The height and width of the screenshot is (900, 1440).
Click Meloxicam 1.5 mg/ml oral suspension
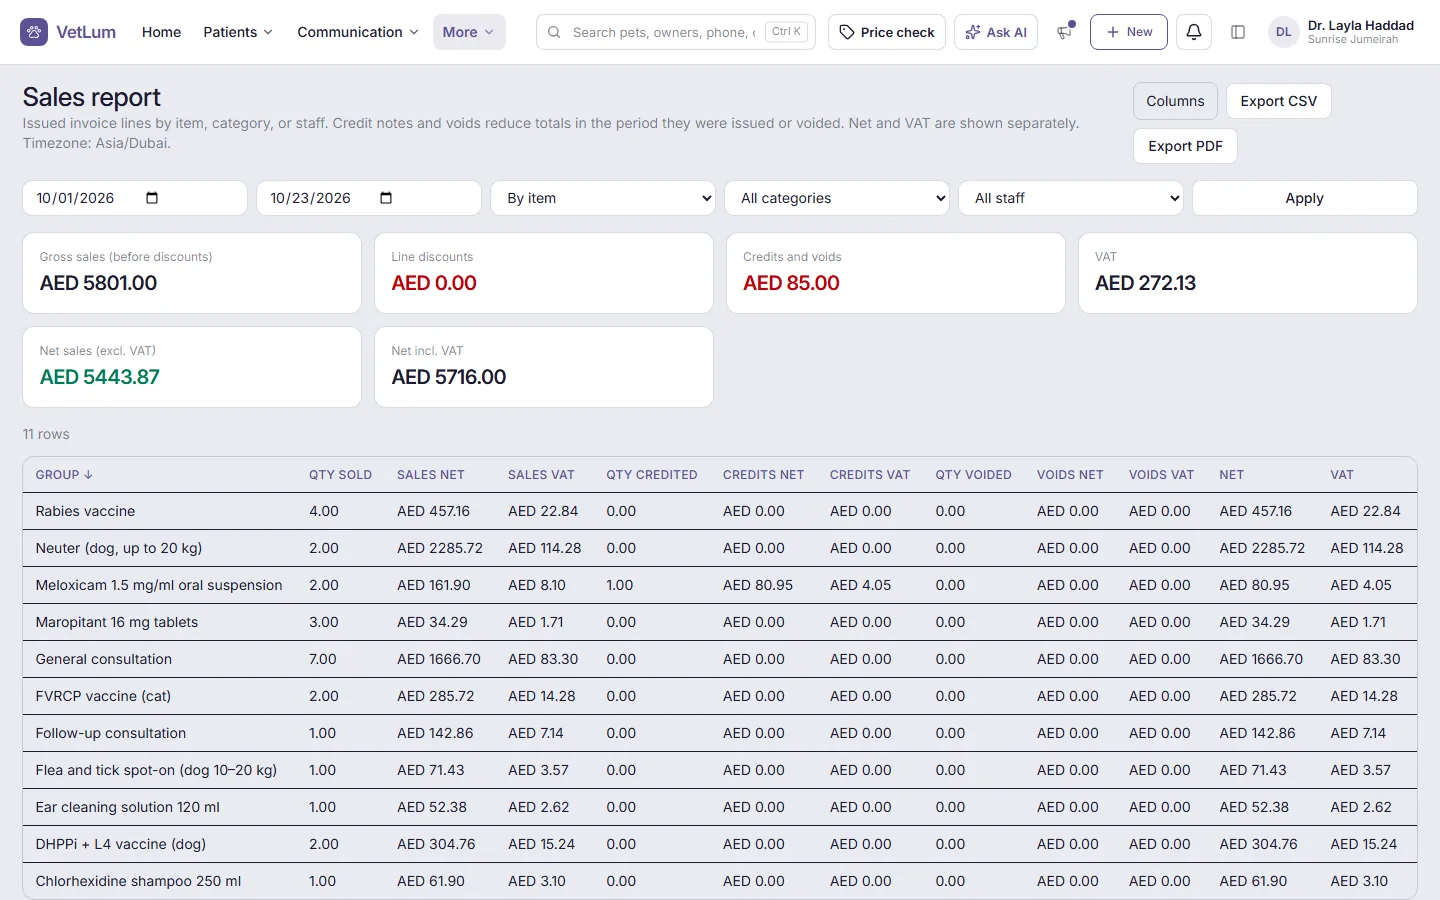159,585
